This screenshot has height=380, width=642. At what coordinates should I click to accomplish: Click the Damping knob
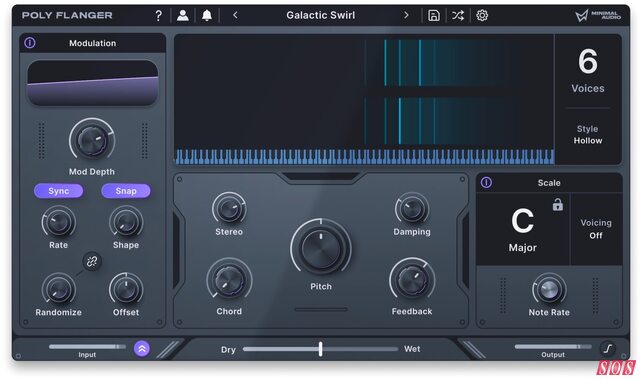point(412,209)
